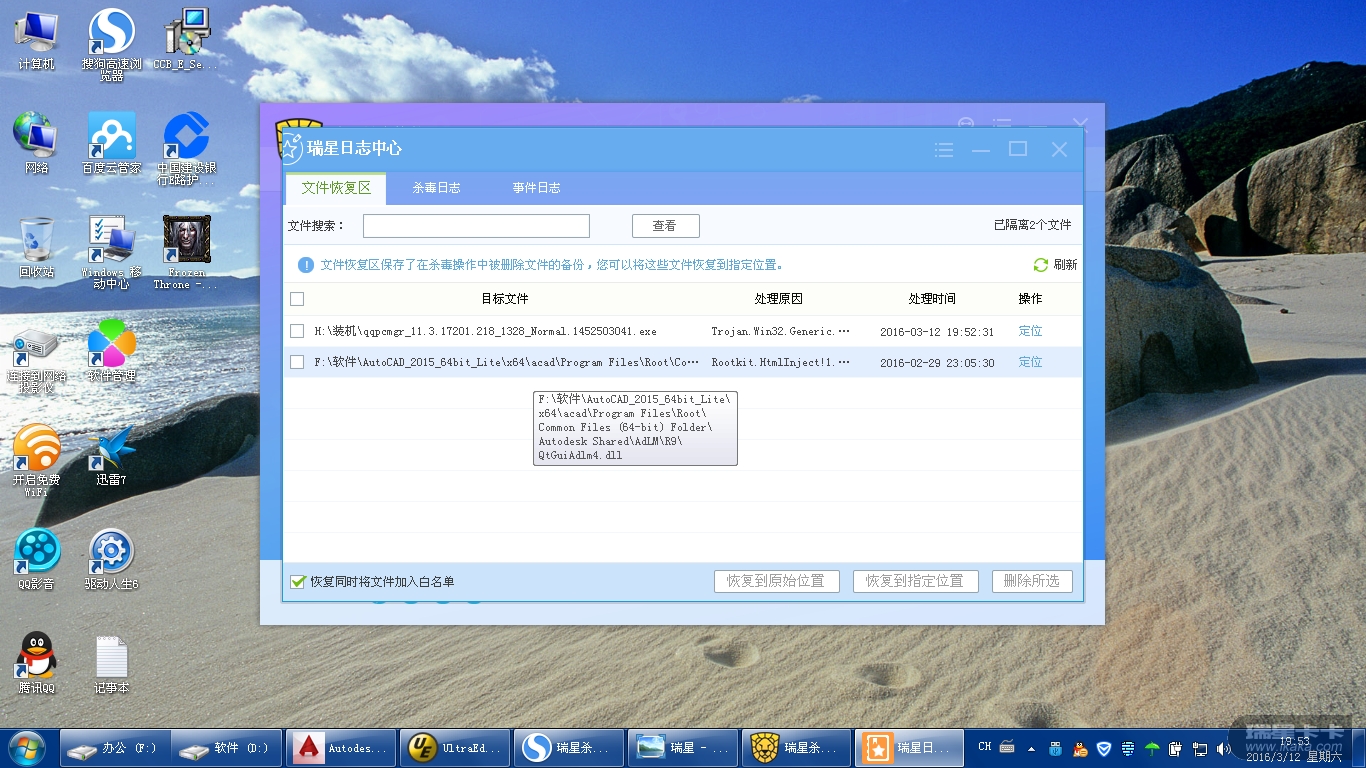The image size is (1366, 768).
Task: Open the 瑞星日志中心 menu list icon
Action: pos(944,149)
